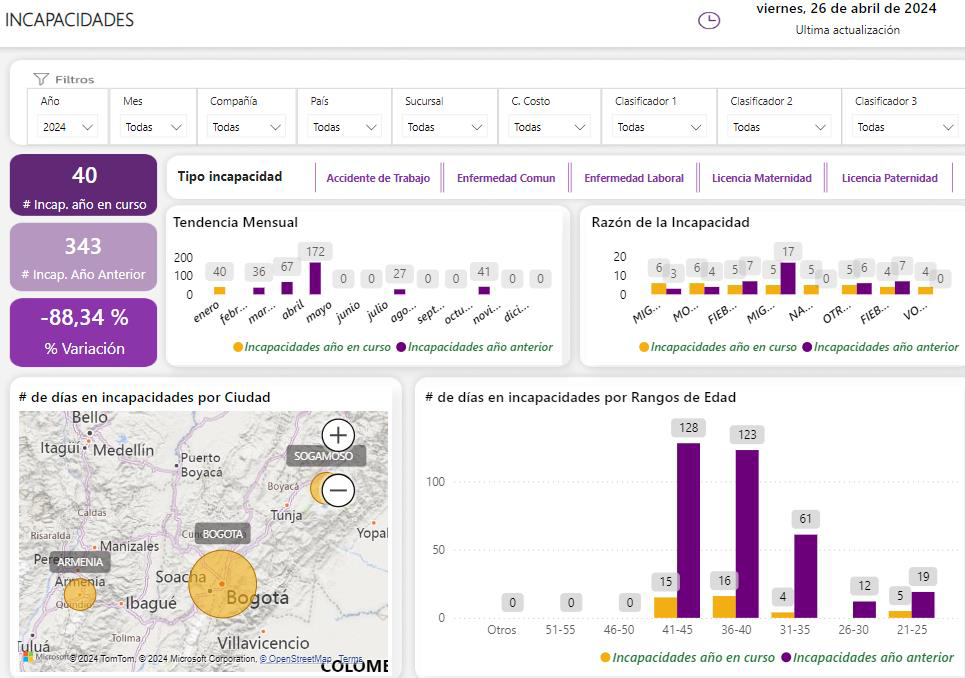Select the Accidente de Trabajo type
This screenshot has height=678, width=965.
point(378,178)
